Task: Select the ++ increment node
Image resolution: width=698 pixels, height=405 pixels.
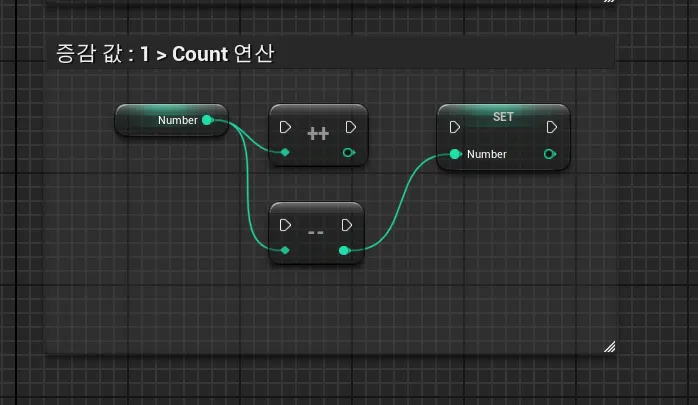Action: pos(318,135)
